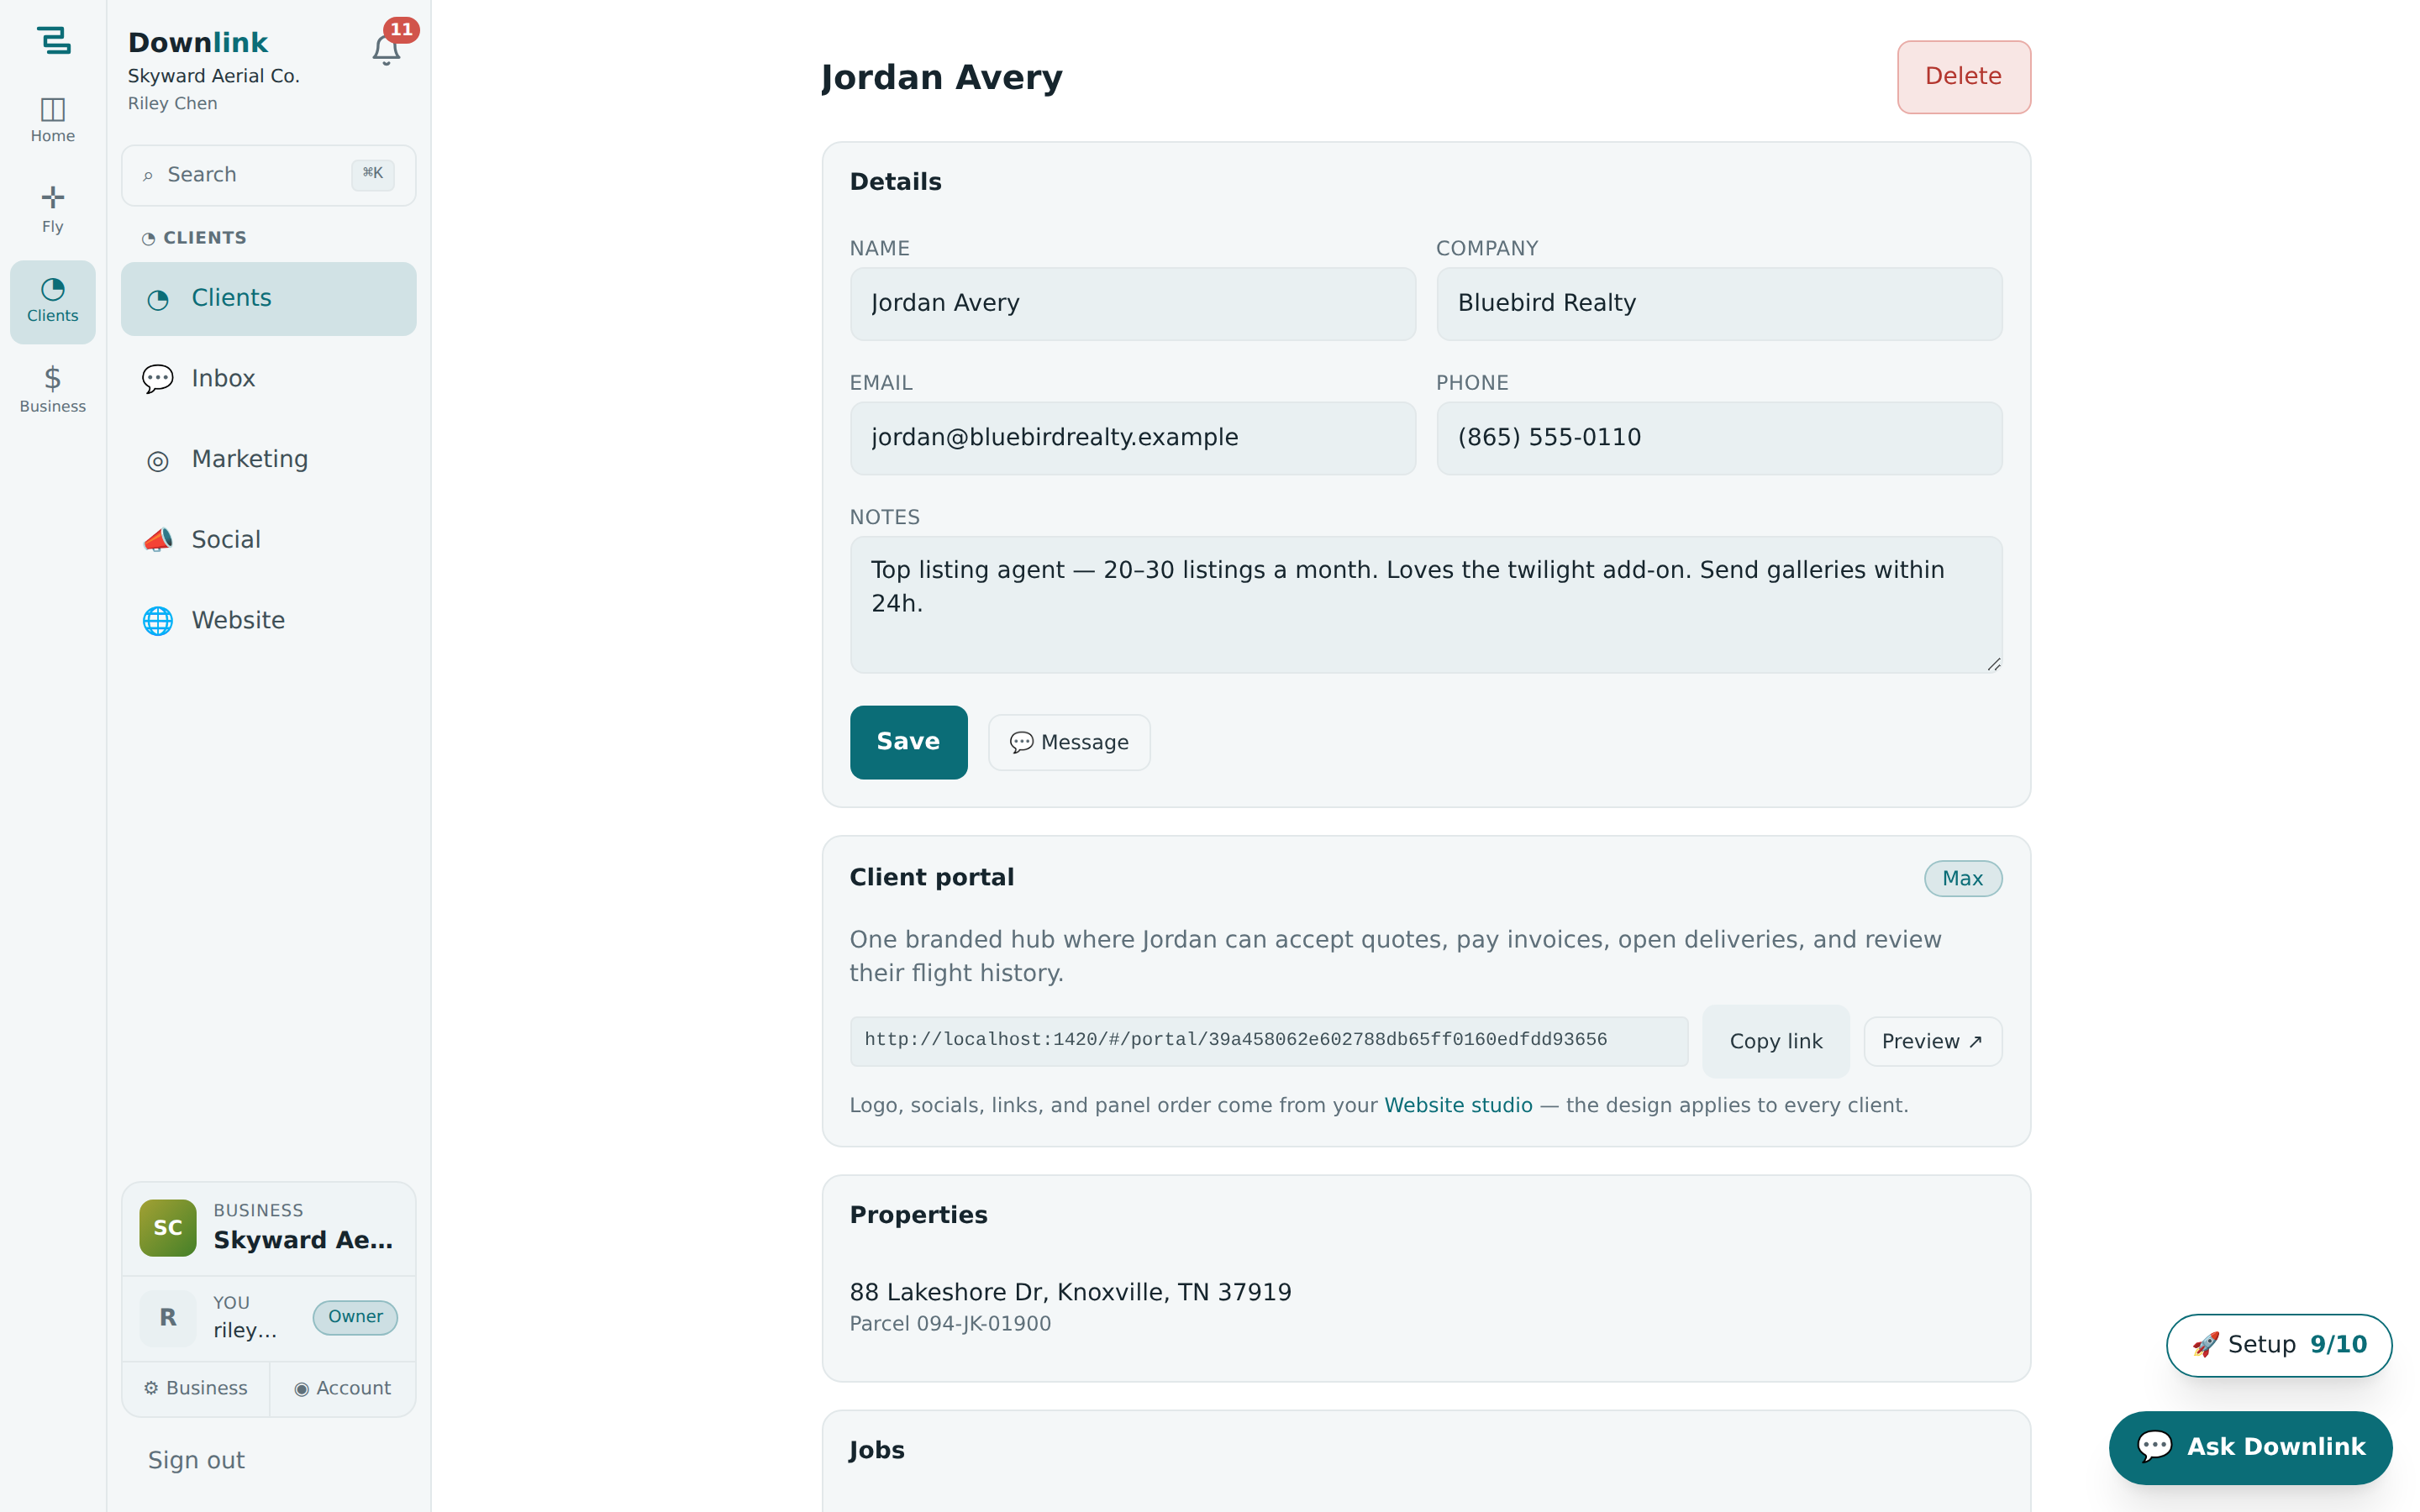2420x1512 pixels.
Task: Open notifications bell with 11 badge
Action: 387,49
